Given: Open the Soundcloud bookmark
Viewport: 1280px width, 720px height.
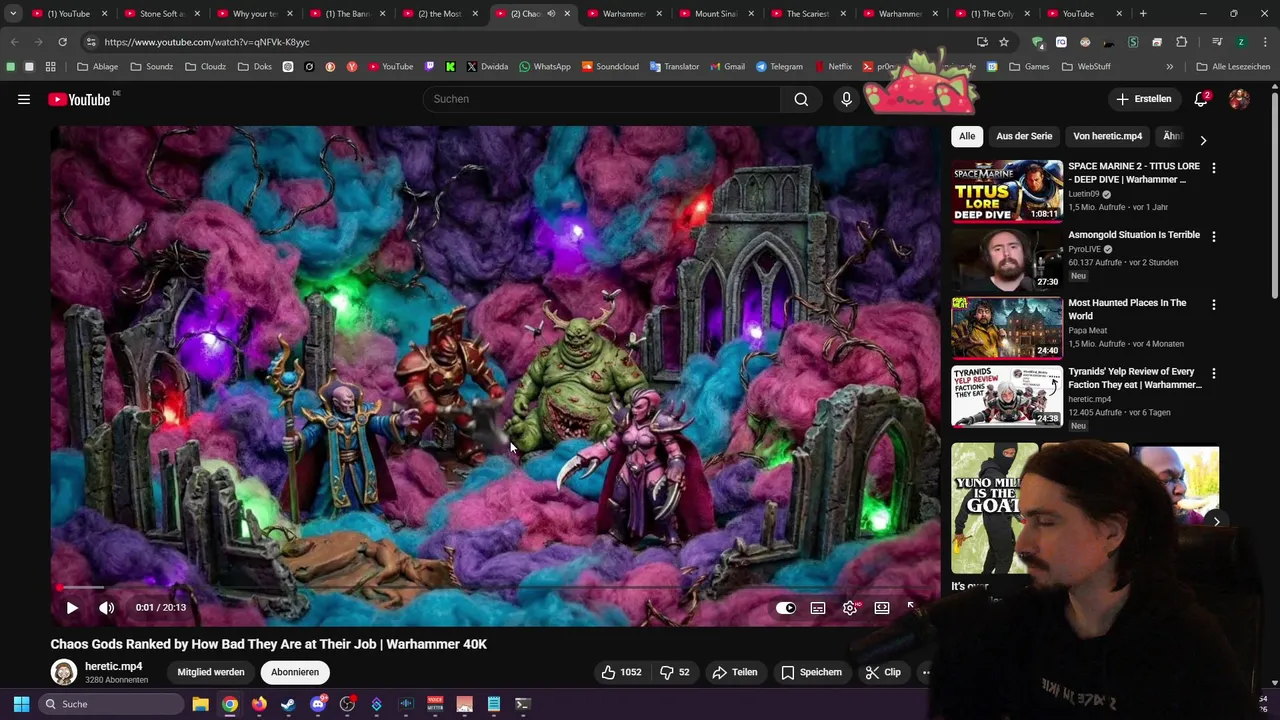Looking at the screenshot, I should point(610,67).
